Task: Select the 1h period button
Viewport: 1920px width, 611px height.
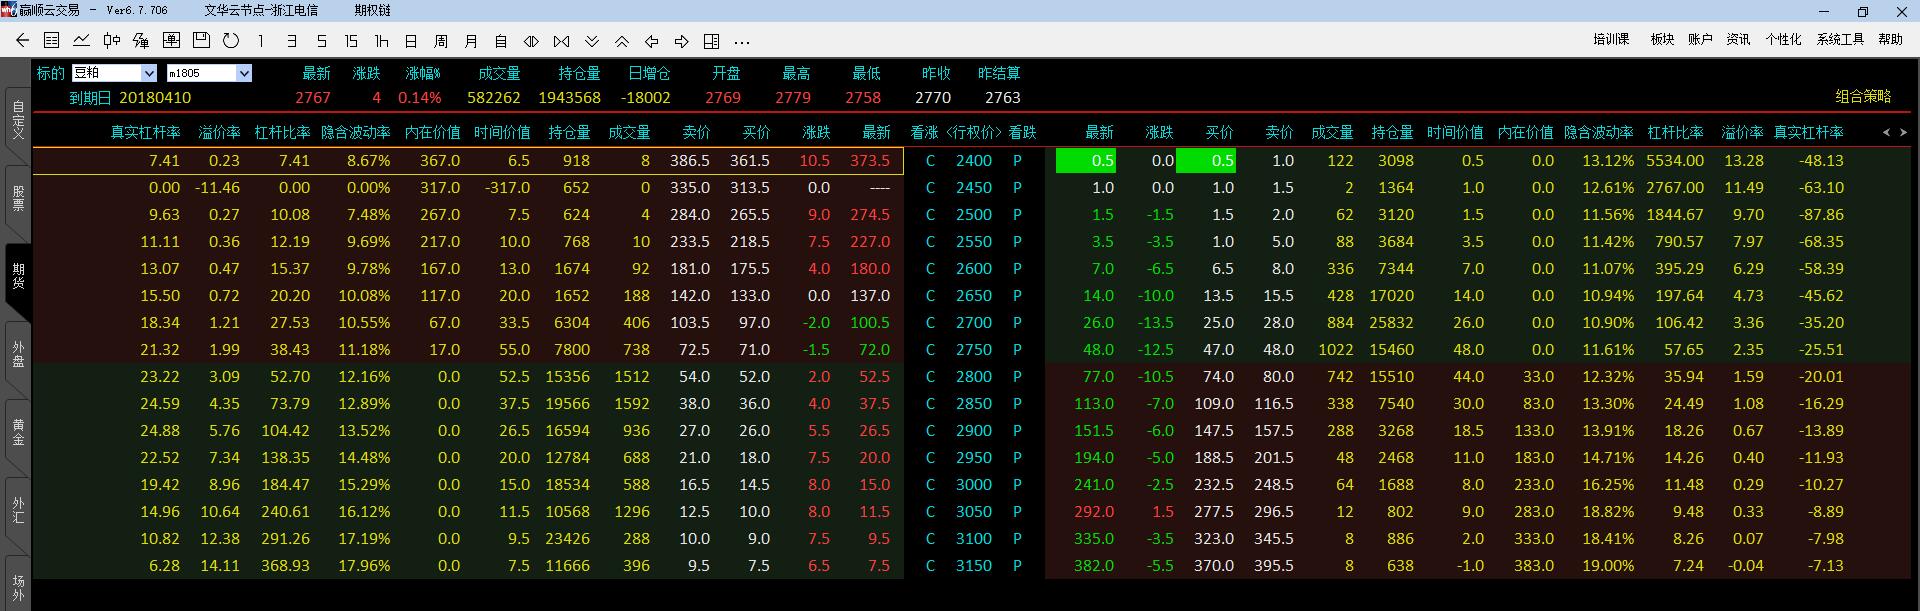Action: pyautogui.click(x=381, y=41)
